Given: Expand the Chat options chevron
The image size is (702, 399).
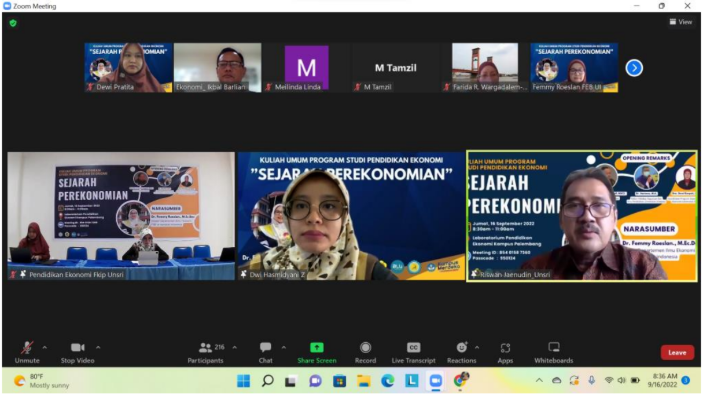Looking at the screenshot, I should [x=284, y=348].
